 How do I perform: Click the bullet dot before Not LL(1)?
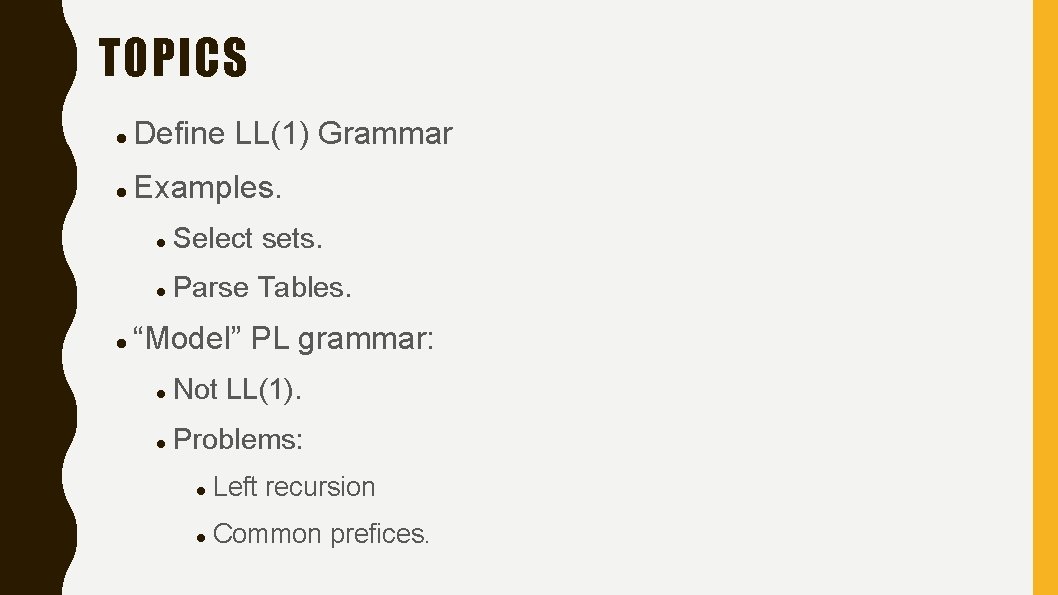tap(161, 394)
